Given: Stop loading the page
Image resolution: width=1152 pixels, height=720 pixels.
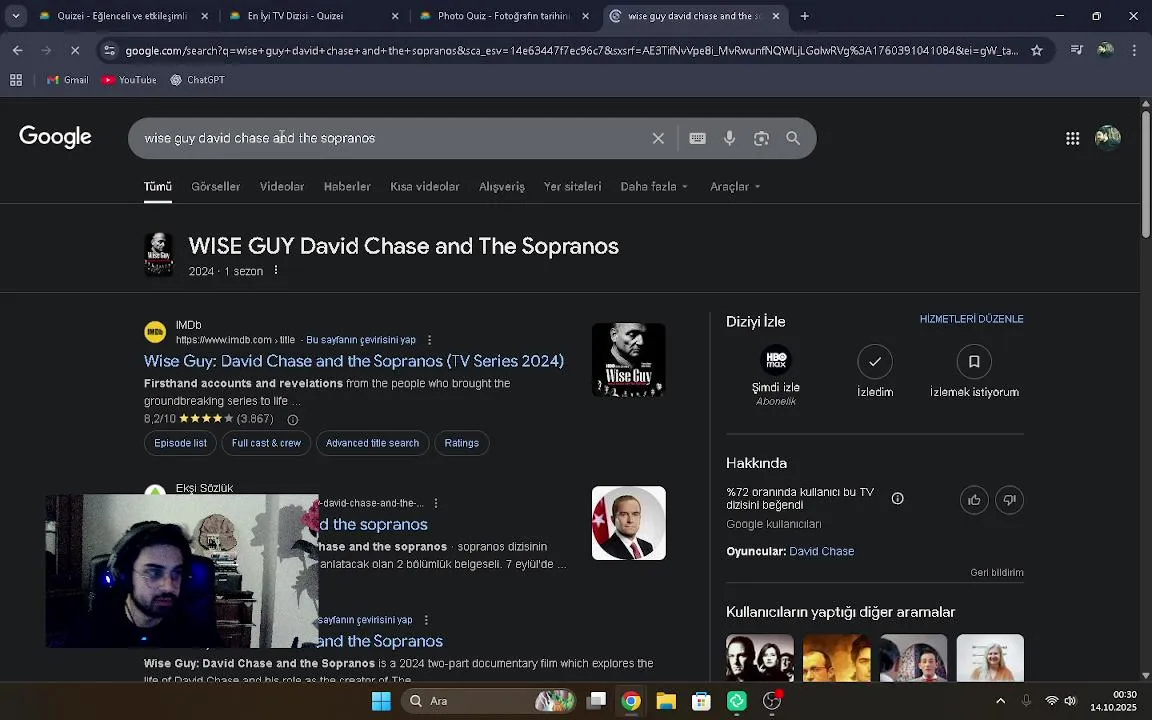Looking at the screenshot, I should pos(75,51).
